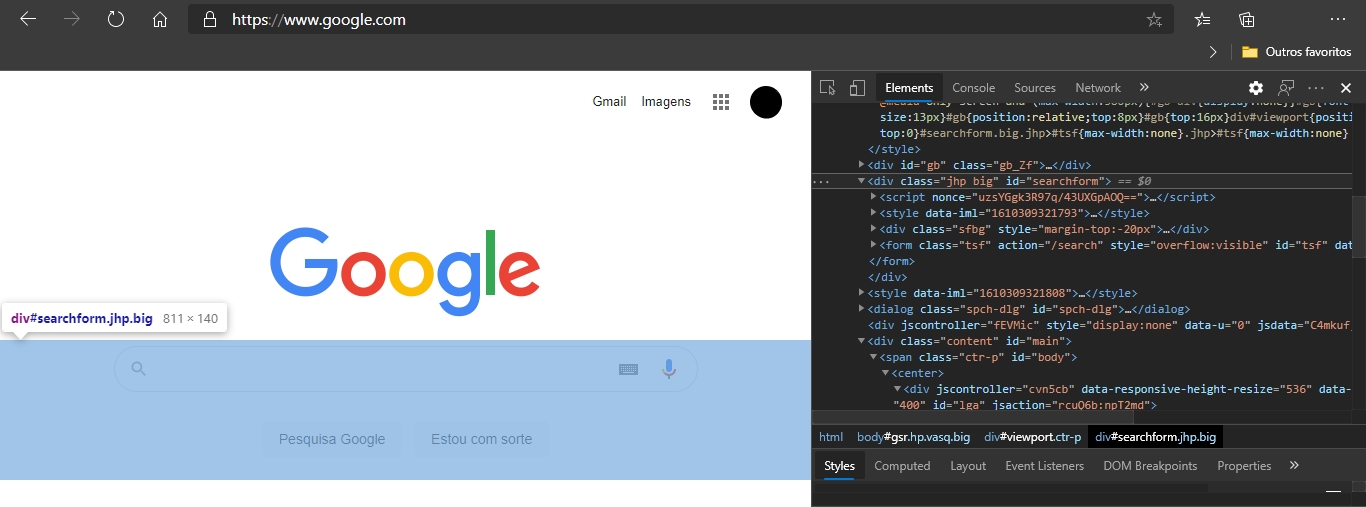
Task: Expand the form class="tsf" node
Action: pyautogui.click(x=874, y=245)
